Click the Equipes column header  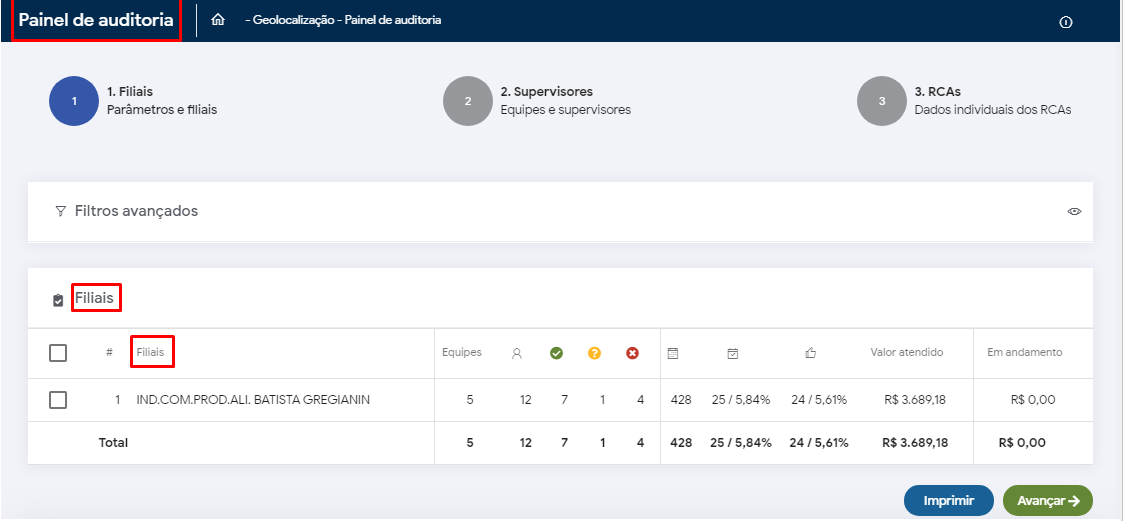tap(461, 353)
